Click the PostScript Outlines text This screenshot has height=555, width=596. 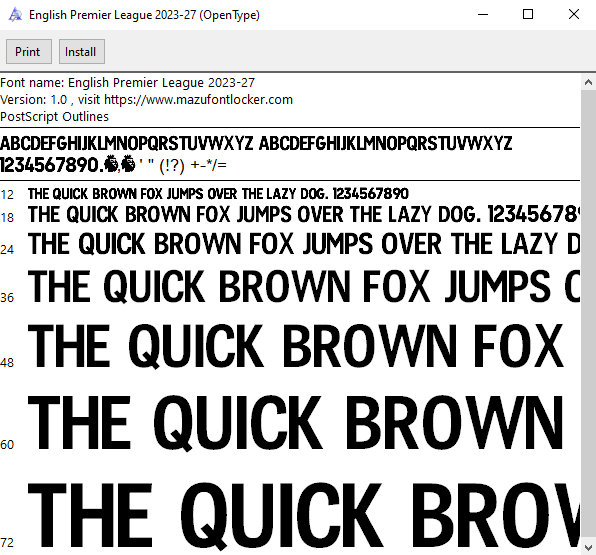pyautogui.click(x=54, y=117)
